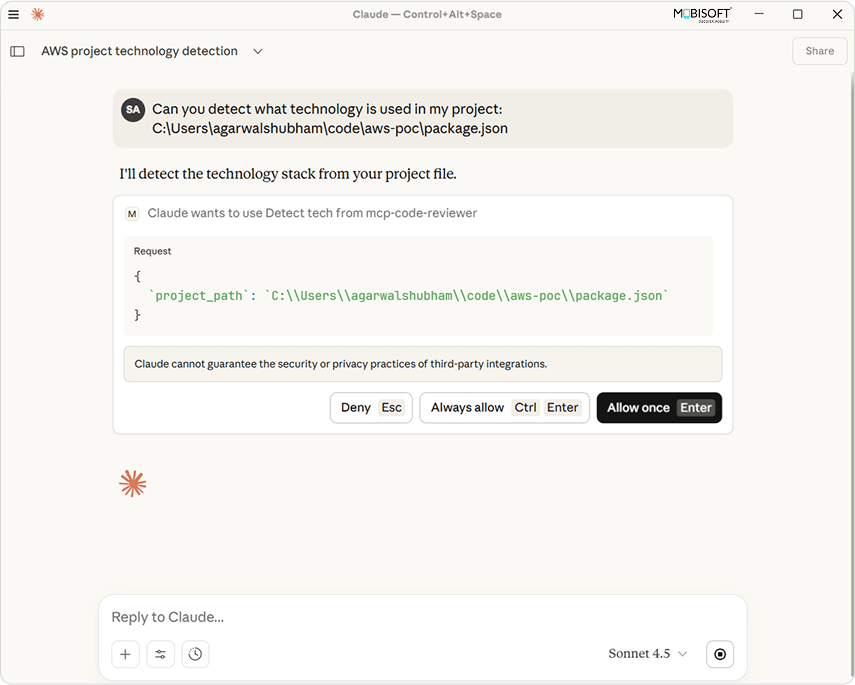Screen dimensions: 855x685
Task: Click the MCP tool icon beside request
Action: point(132,213)
